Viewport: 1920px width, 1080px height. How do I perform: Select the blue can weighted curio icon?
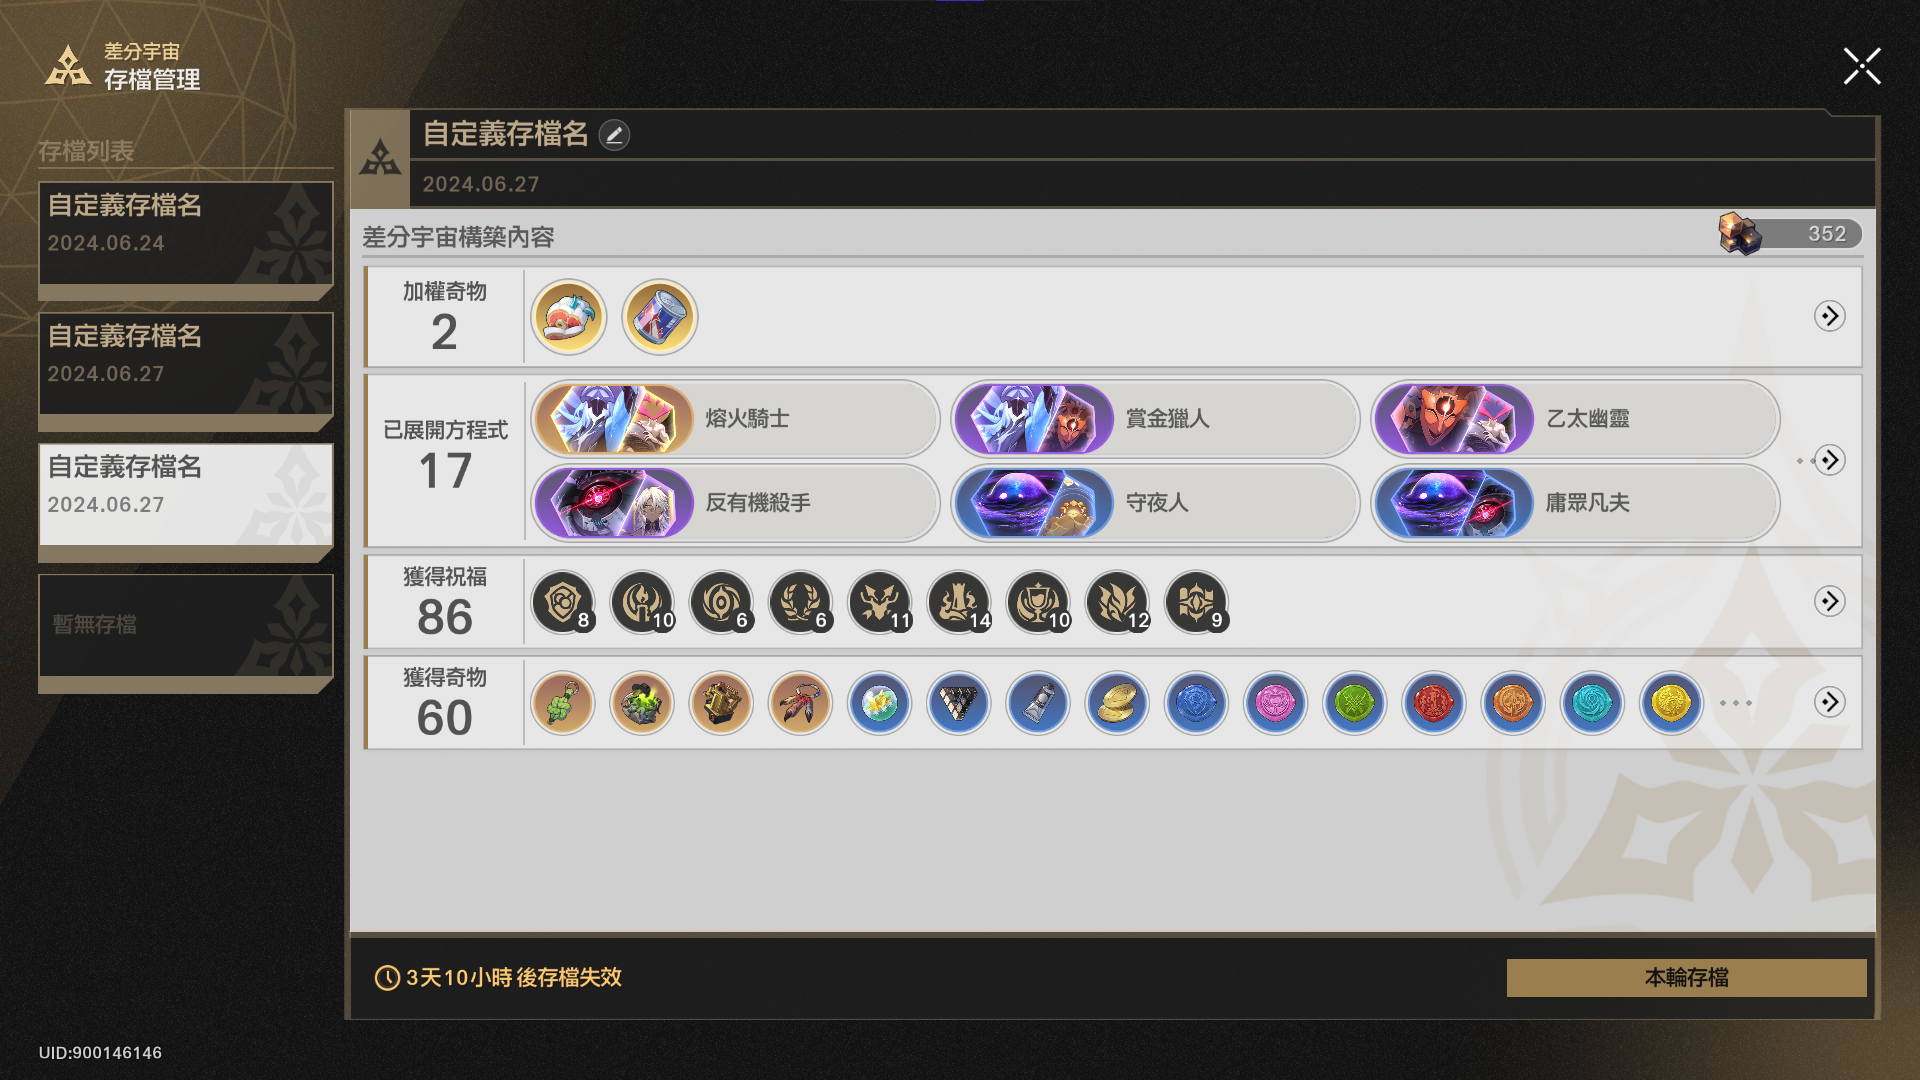660,317
